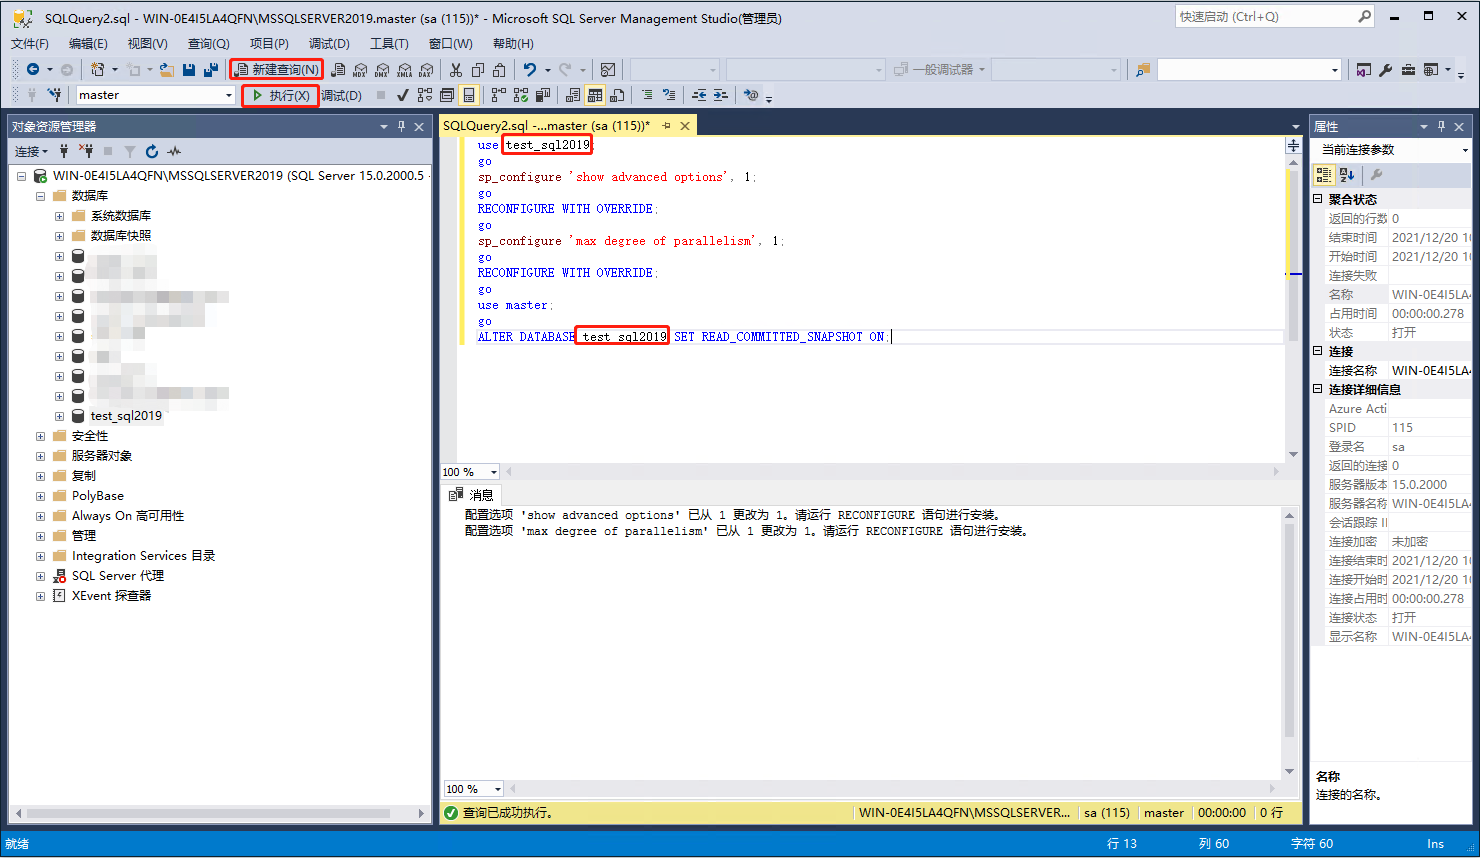Screen dimensions: 1480x858
Task: Click the 执行(X) button to run query
Action: coord(278,95)
